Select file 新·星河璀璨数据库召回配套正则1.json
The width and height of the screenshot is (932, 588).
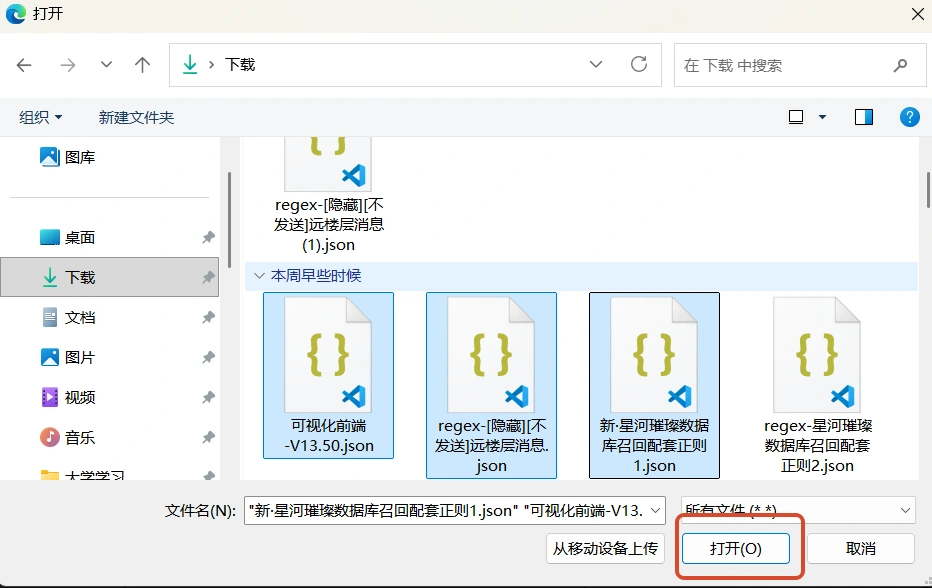[x=654, y=385]
